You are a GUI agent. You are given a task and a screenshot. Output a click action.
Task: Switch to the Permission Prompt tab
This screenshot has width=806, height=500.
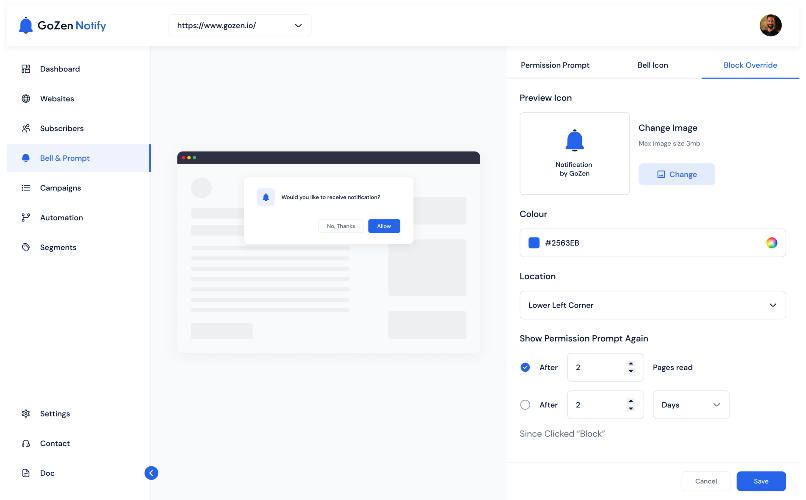pyautogui.click(x=555, y=65)
